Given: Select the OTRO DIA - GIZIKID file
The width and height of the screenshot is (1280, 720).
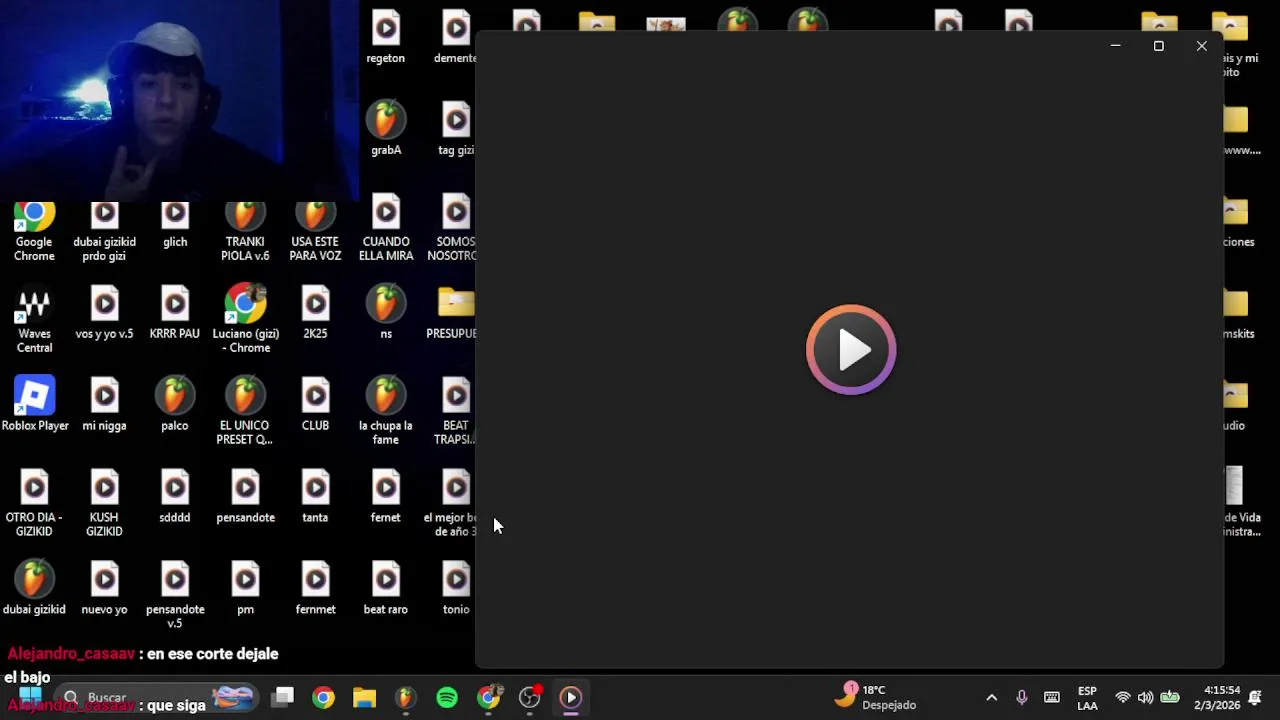Looking at the screenshot, I should coord(34,504).
